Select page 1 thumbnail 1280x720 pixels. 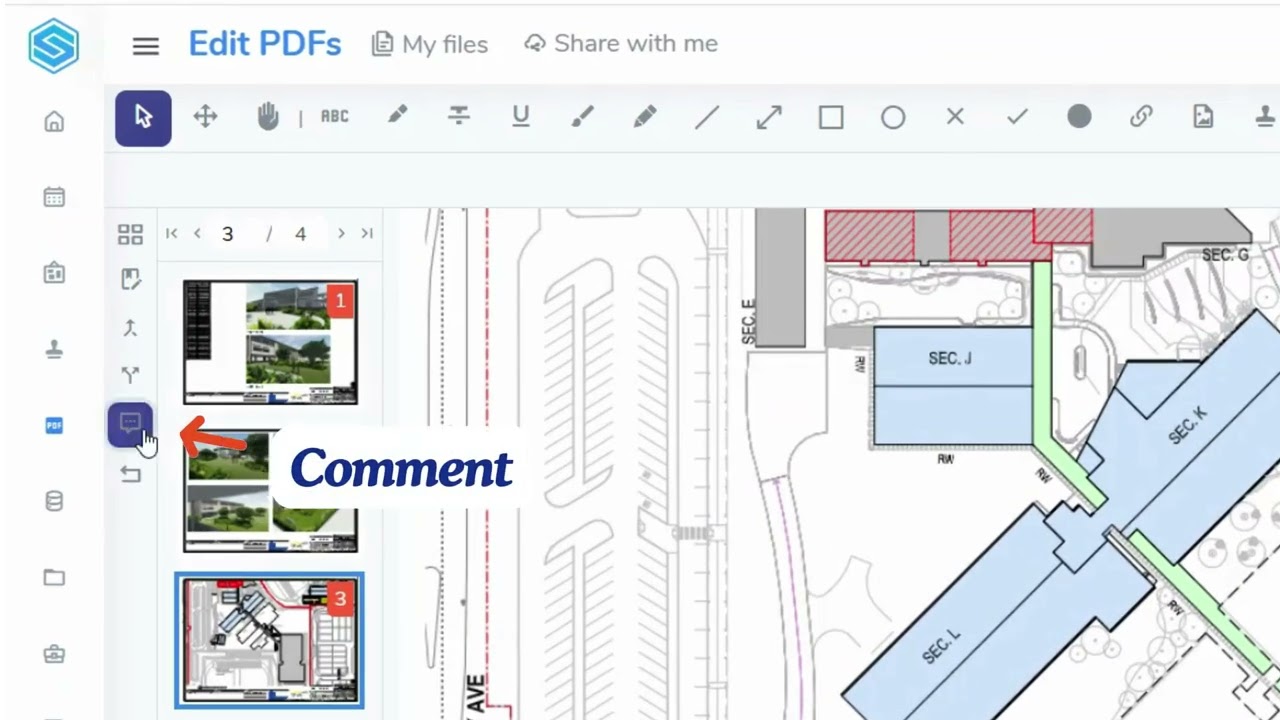pos(270,342)
